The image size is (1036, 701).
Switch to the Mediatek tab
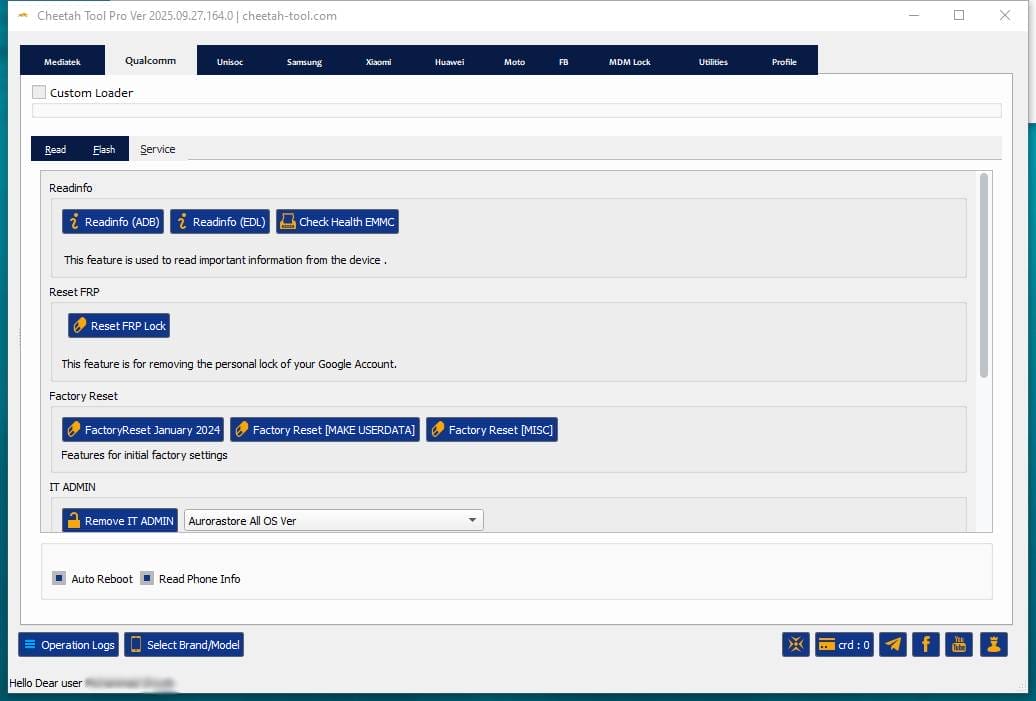coord(62,62)
